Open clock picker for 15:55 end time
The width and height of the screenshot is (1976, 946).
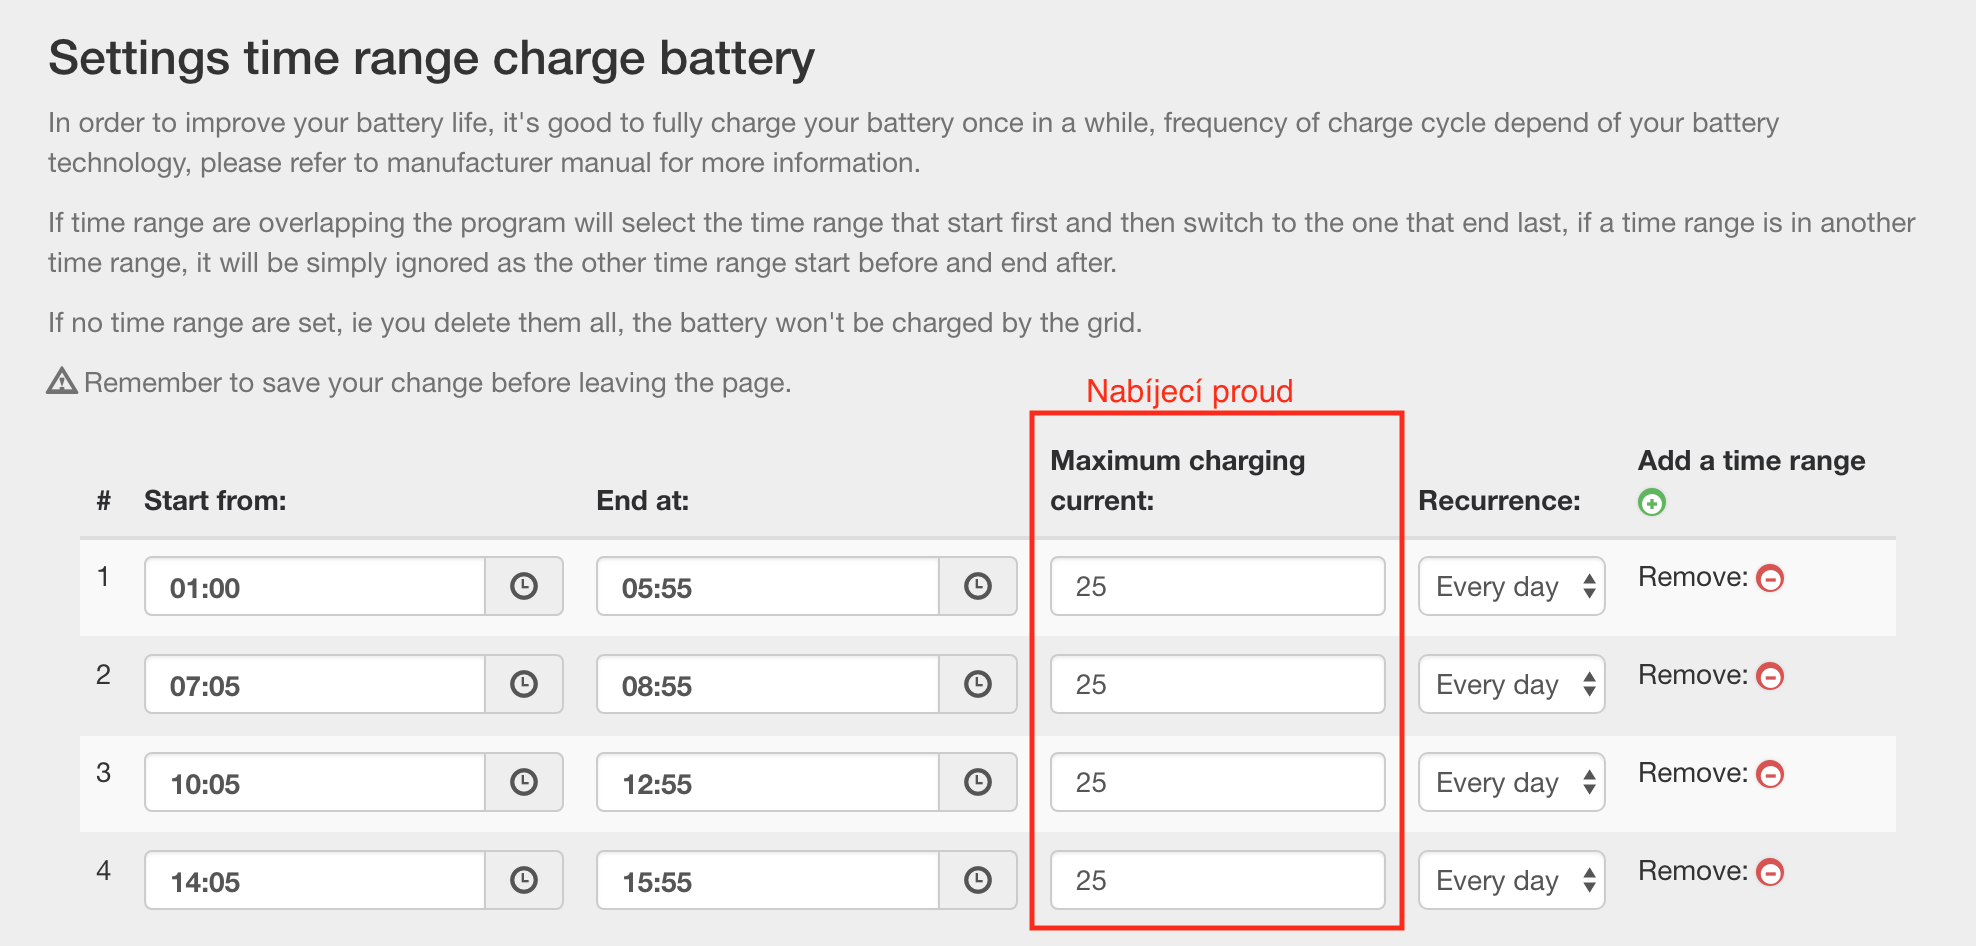coord(977,880)
